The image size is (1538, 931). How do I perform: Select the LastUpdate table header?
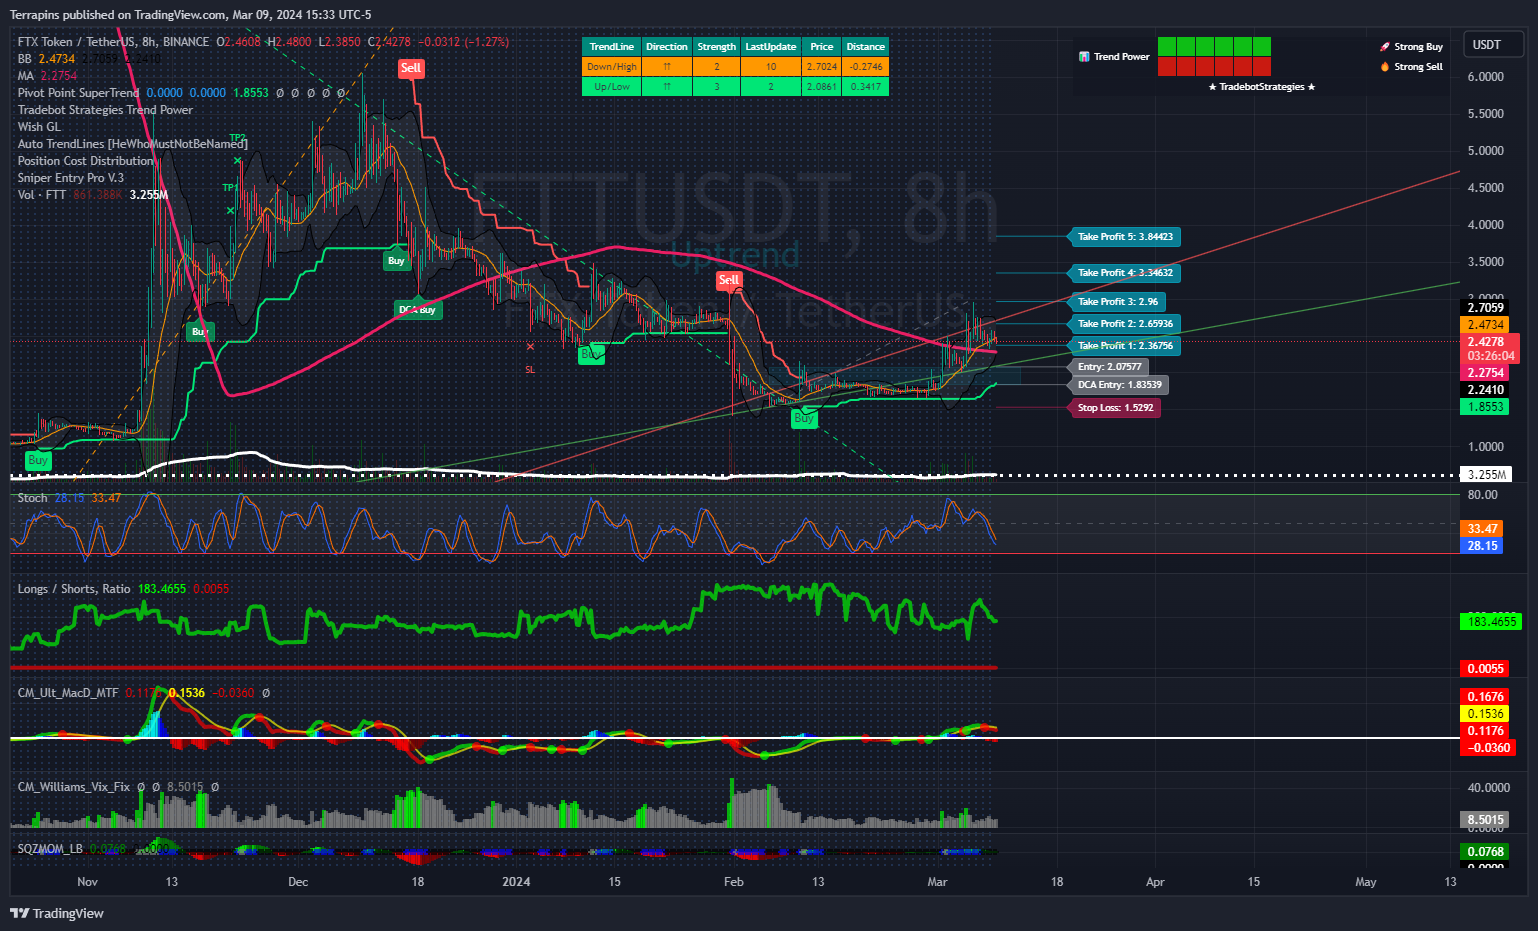[x=771, y=47]
